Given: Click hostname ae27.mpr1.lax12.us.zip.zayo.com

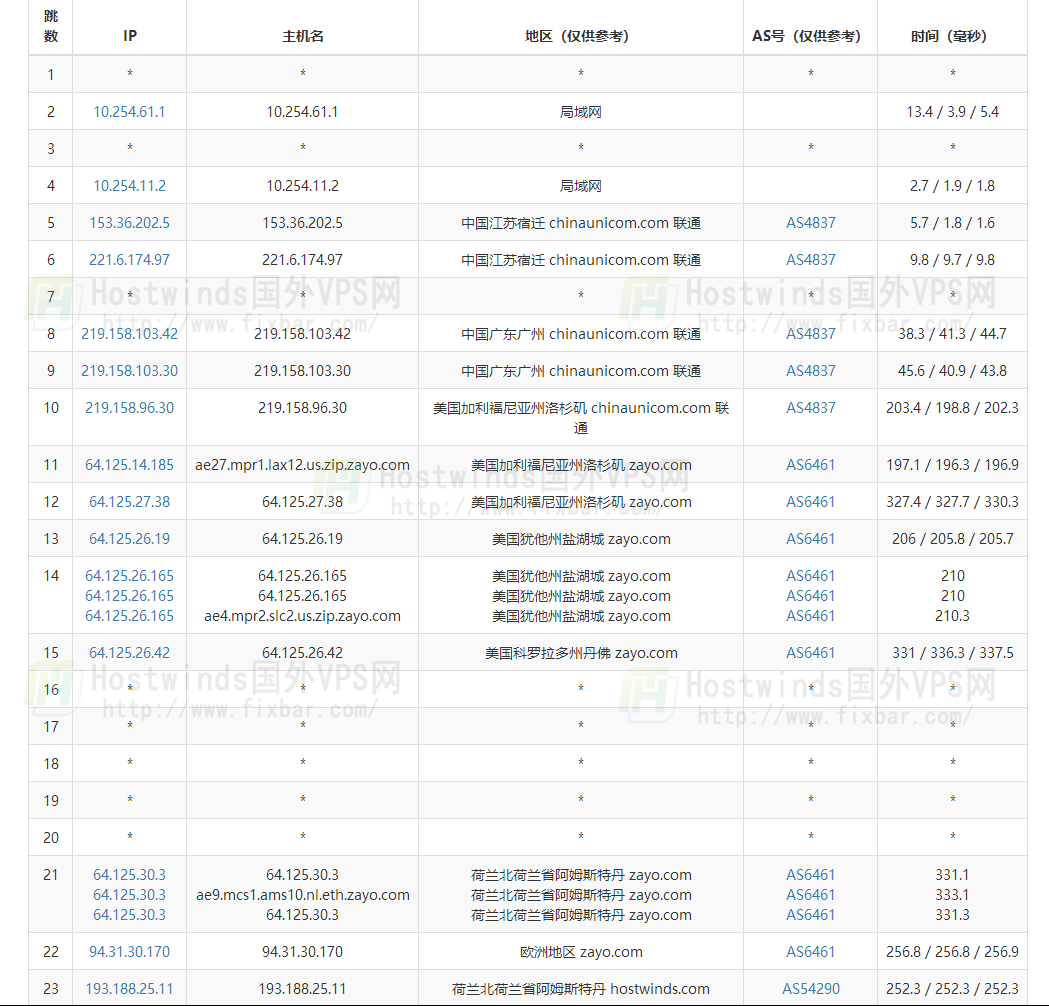Looking at the screenshot, I should [302, 465].
